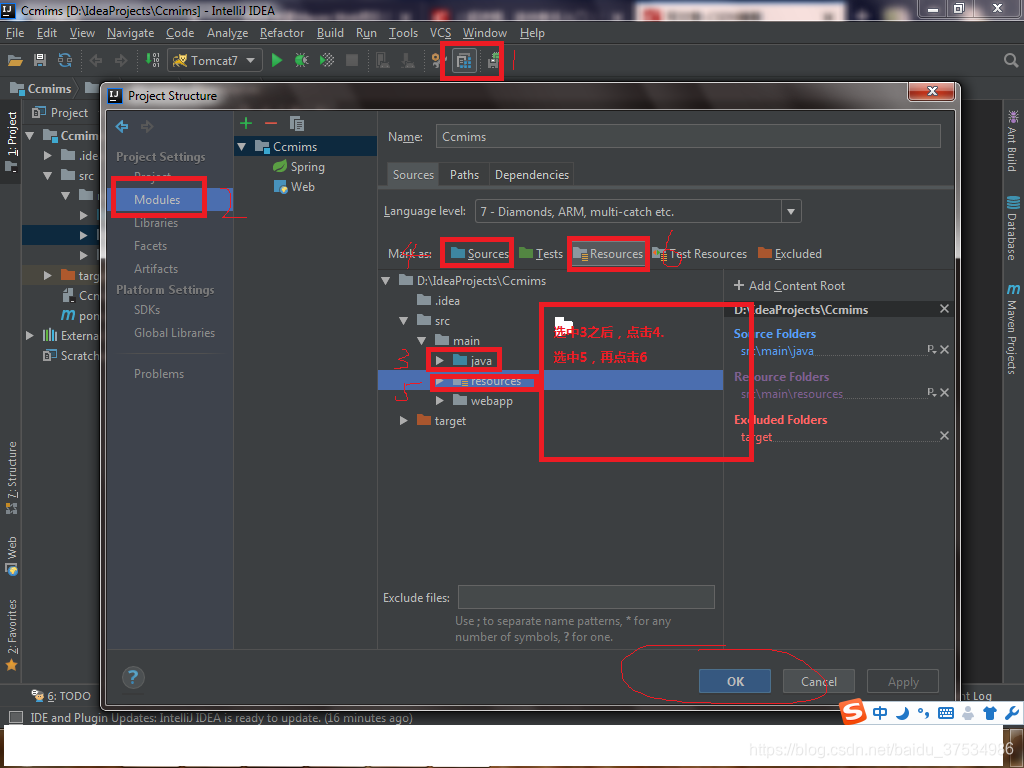Open the dialog help question mark
The width and height of the screenshot is (1024, 768).
click(x=133, y=677)
